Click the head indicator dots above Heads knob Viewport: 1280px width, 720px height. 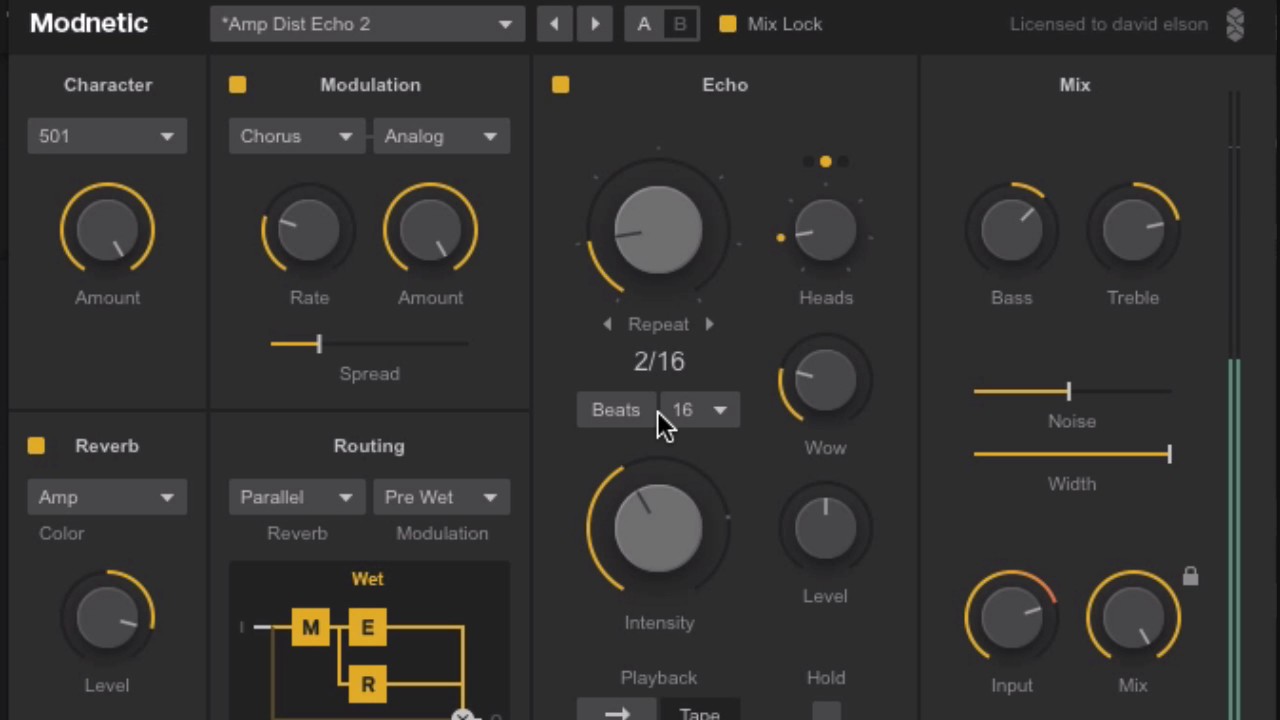tap(825, 161)
